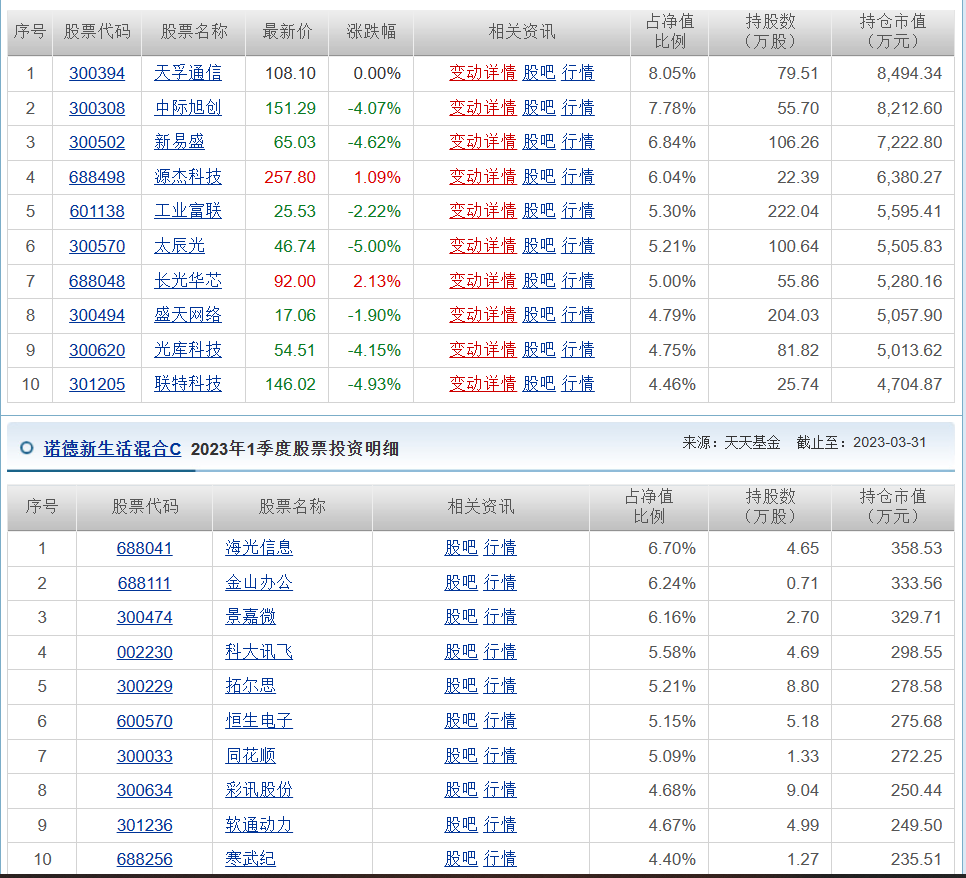Open 联特科技 stock name link
Viewport: 966px width, 878px height.
(x=188, y=384)
